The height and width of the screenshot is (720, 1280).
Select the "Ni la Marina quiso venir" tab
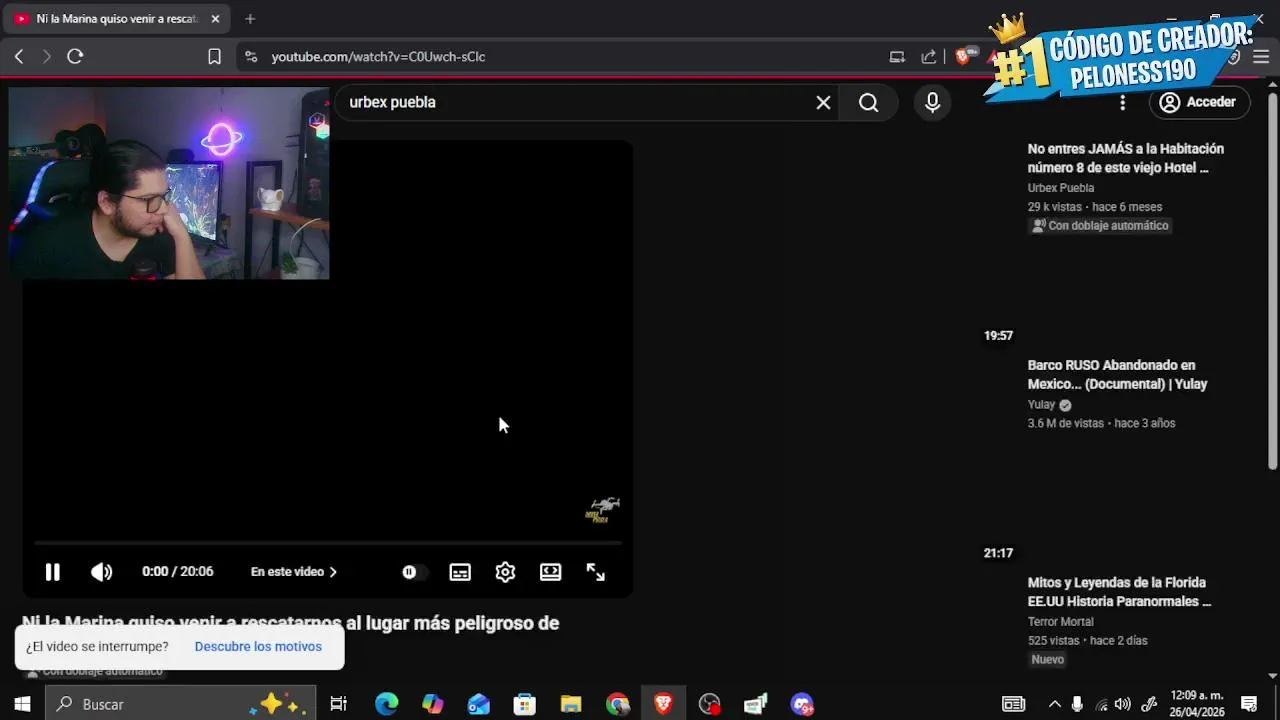tap(116, 19)
